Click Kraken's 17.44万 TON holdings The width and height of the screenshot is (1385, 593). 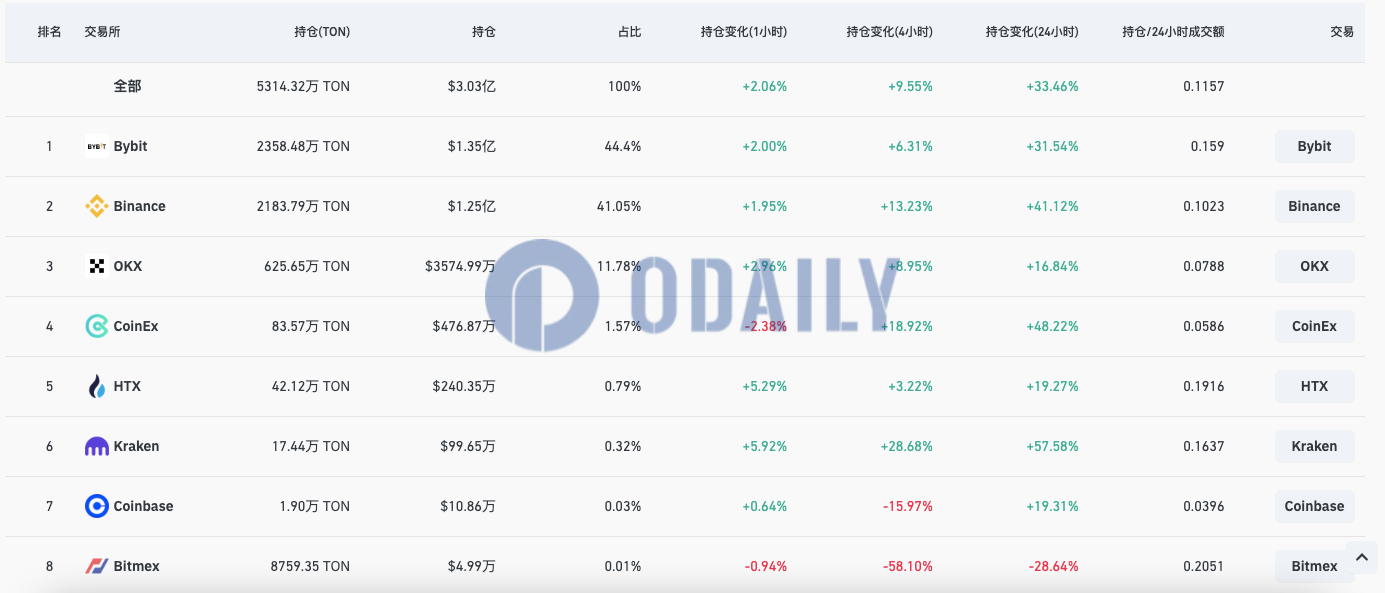coord(311,446)
